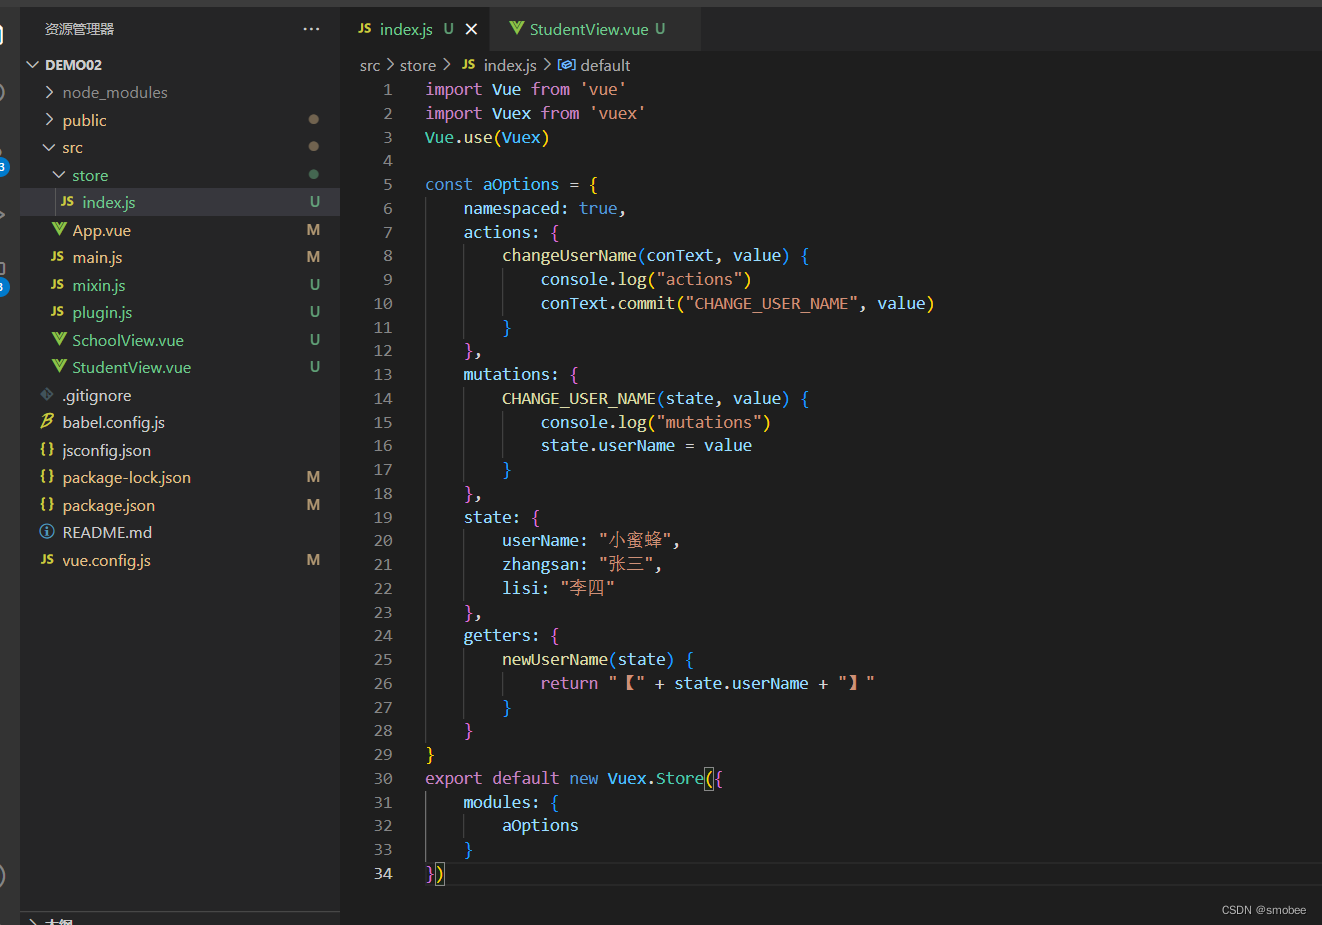Click the Babel icon beside babel.config.js
This screenshot has height=925, width=1322.
click(x=47, y=421)
